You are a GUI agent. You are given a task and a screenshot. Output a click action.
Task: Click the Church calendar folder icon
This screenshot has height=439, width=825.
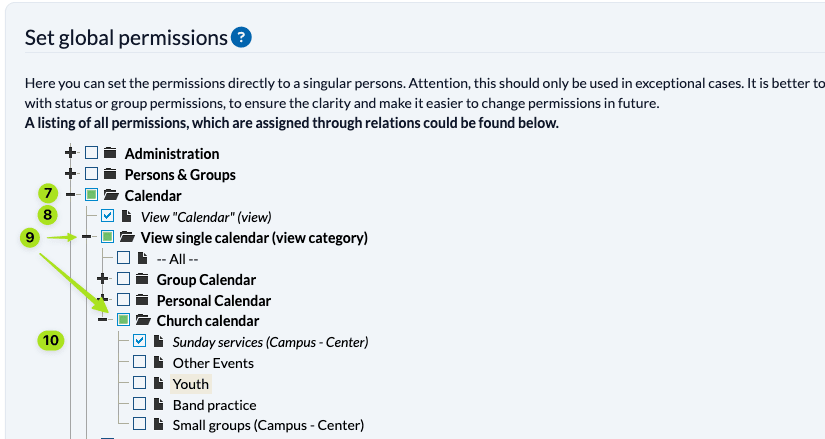click(142, 321)
